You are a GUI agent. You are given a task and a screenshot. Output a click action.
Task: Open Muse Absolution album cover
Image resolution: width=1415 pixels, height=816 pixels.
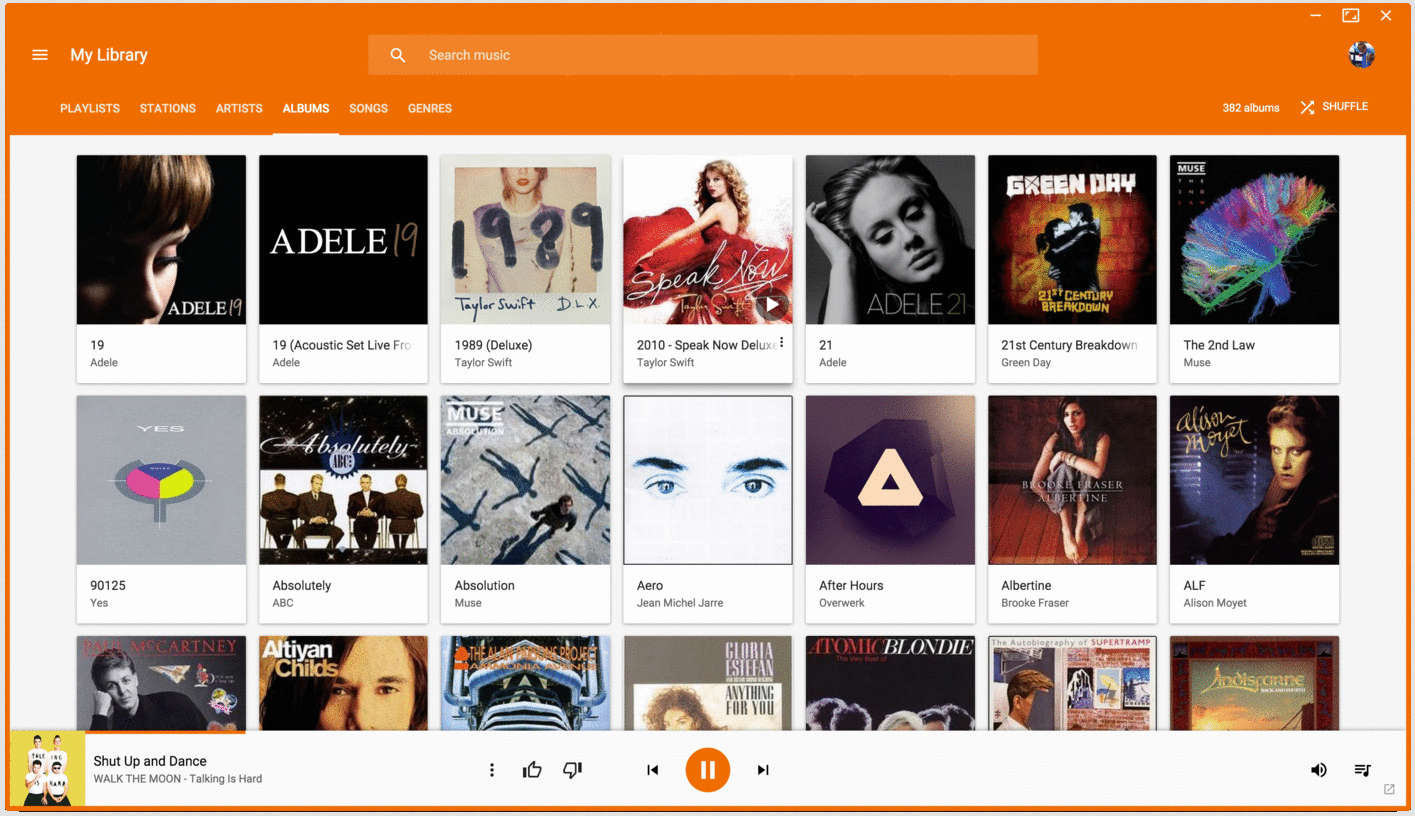(x=526, y=480)
